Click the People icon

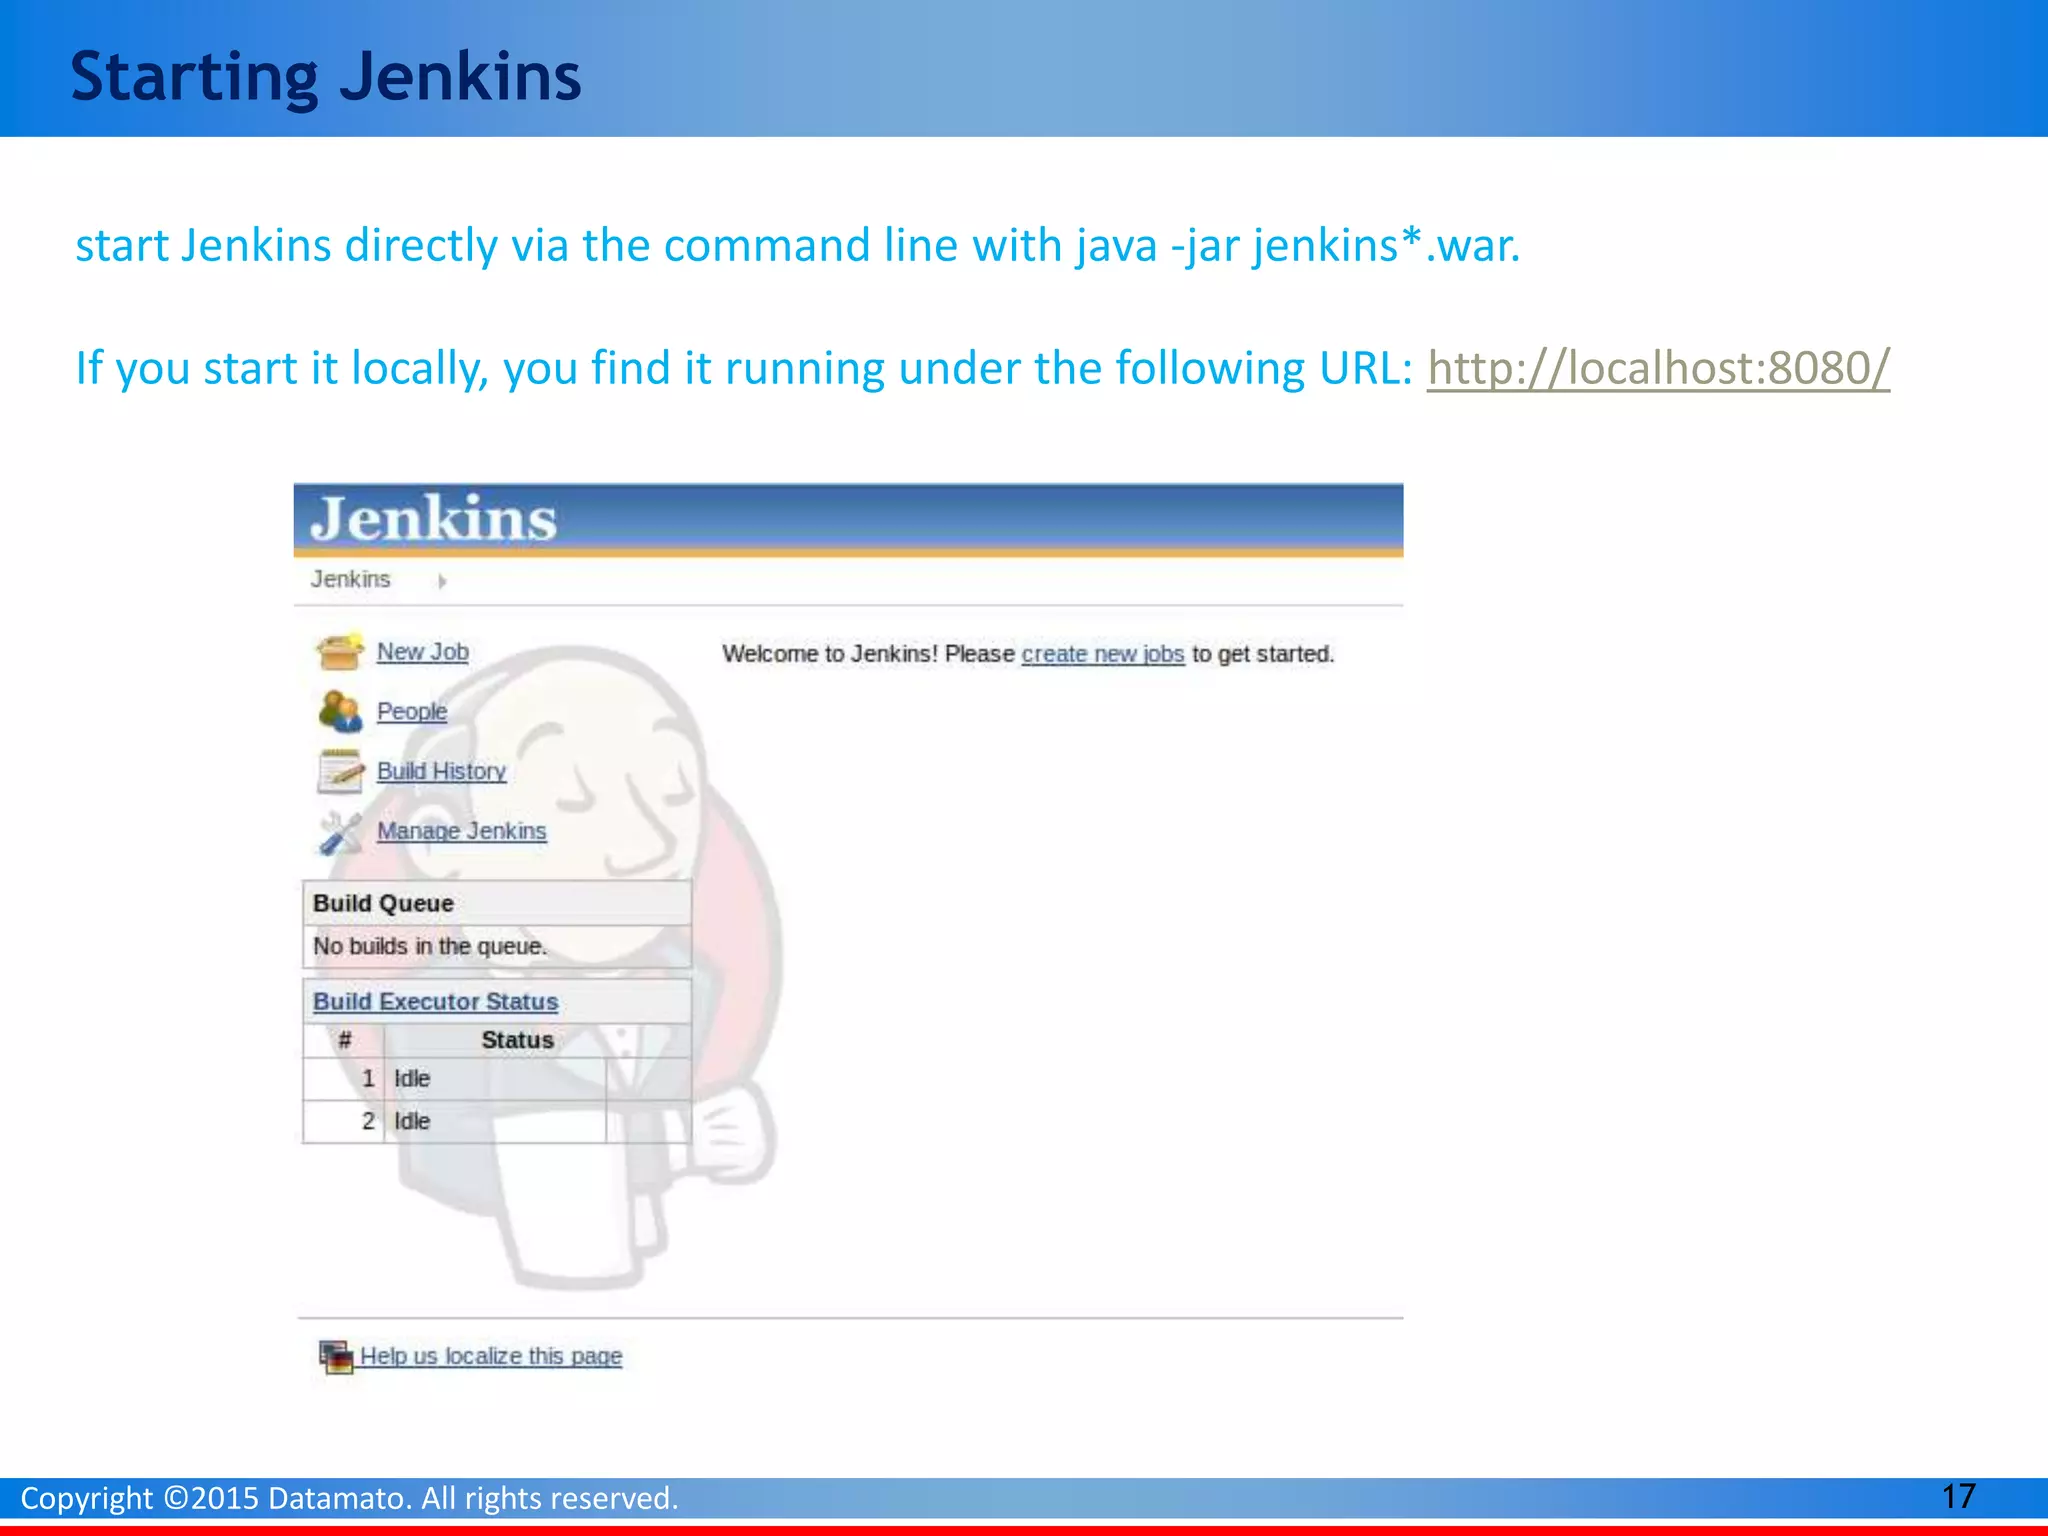(340, 711)
